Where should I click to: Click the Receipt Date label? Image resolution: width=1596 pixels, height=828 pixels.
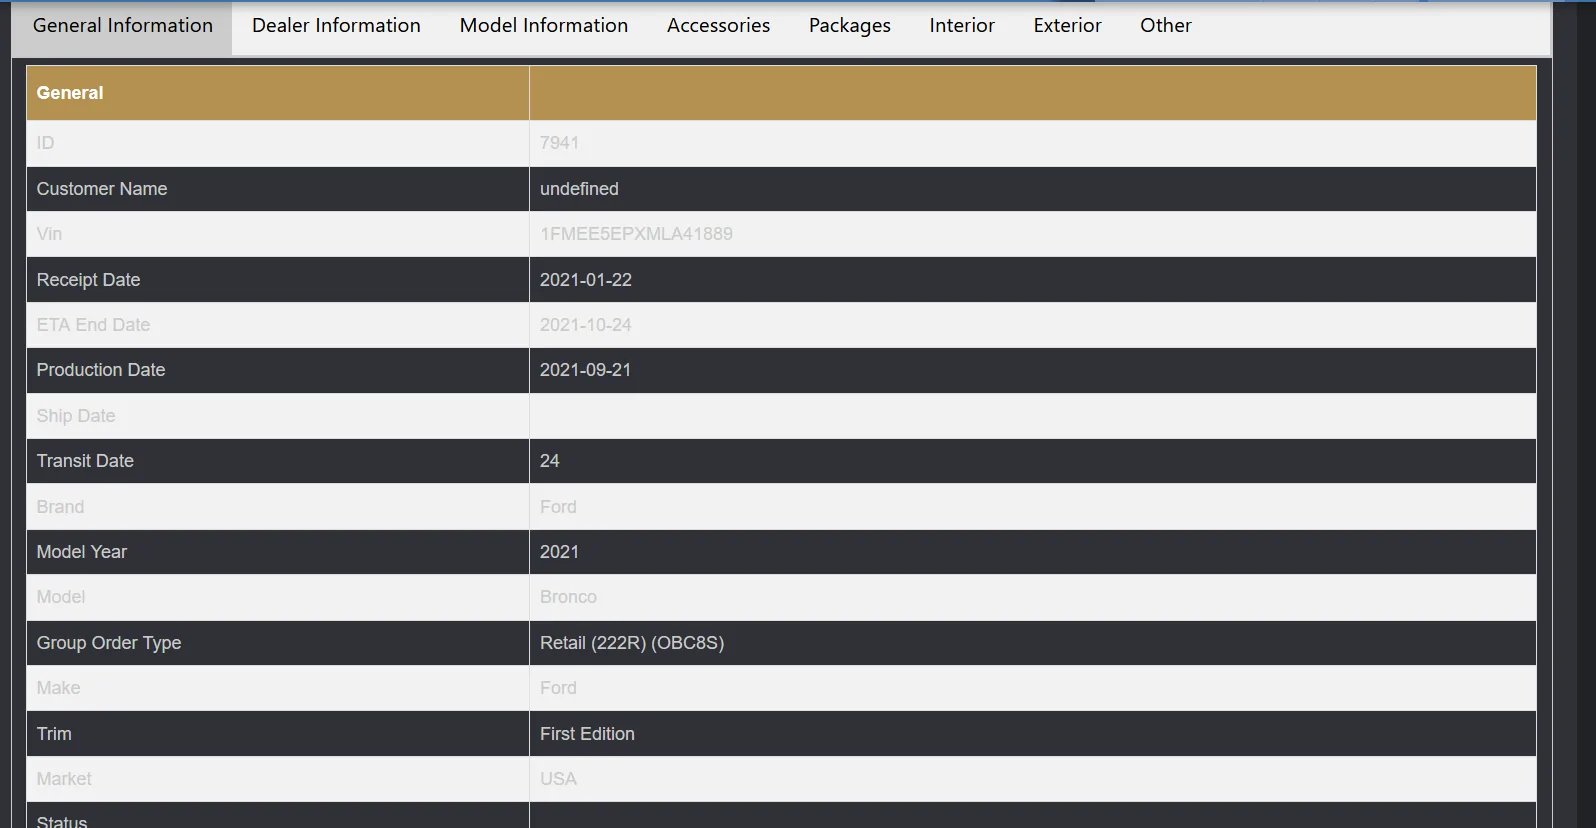pyautogui.click(x=88, y=280)
